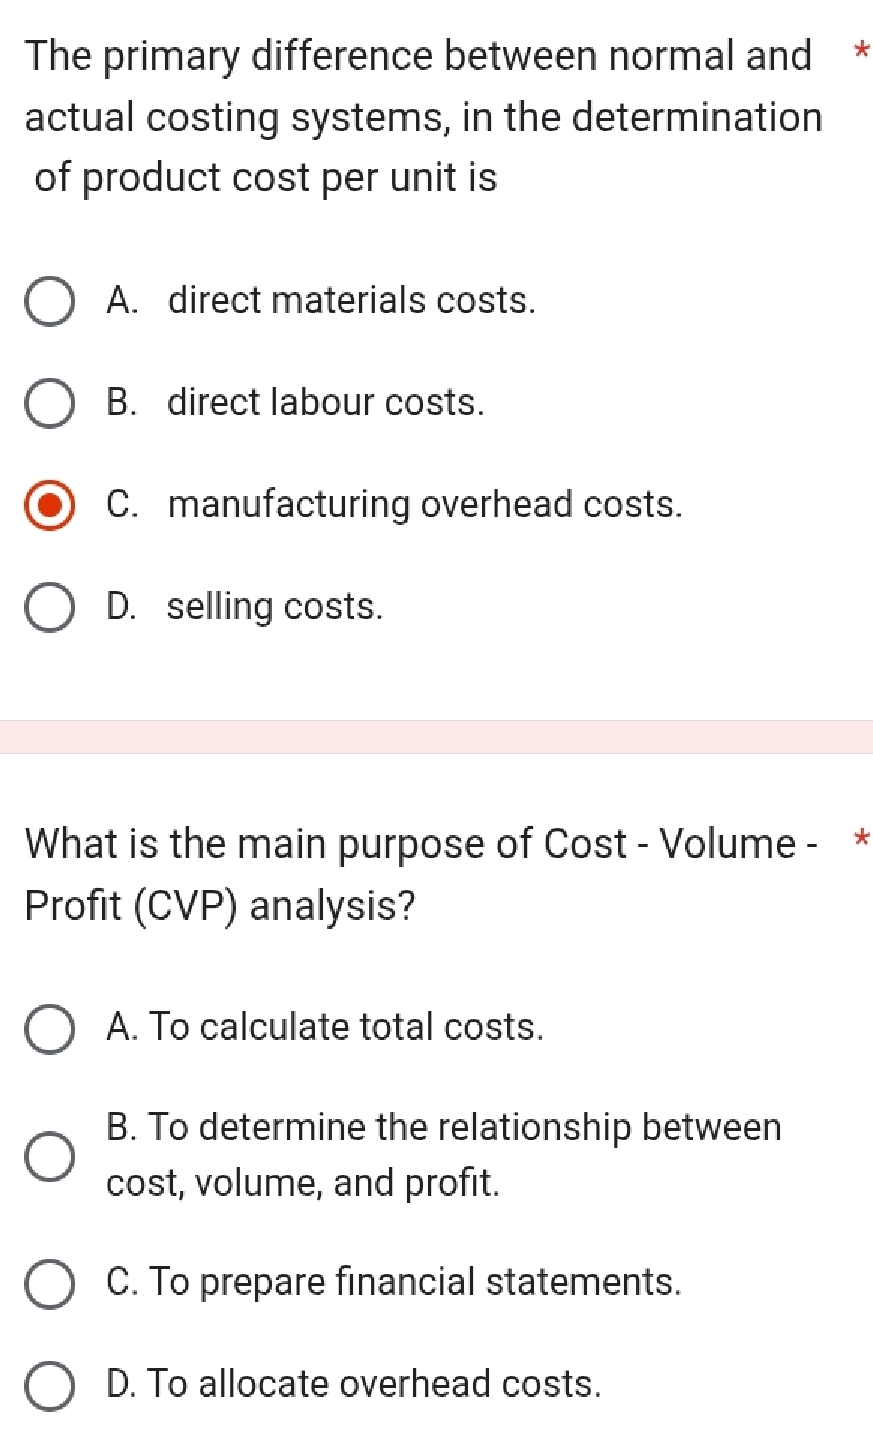The image size is (873, 1432).
Task: Select the allocate overhead costs radio button
Action: click(x=49, y=1386)
